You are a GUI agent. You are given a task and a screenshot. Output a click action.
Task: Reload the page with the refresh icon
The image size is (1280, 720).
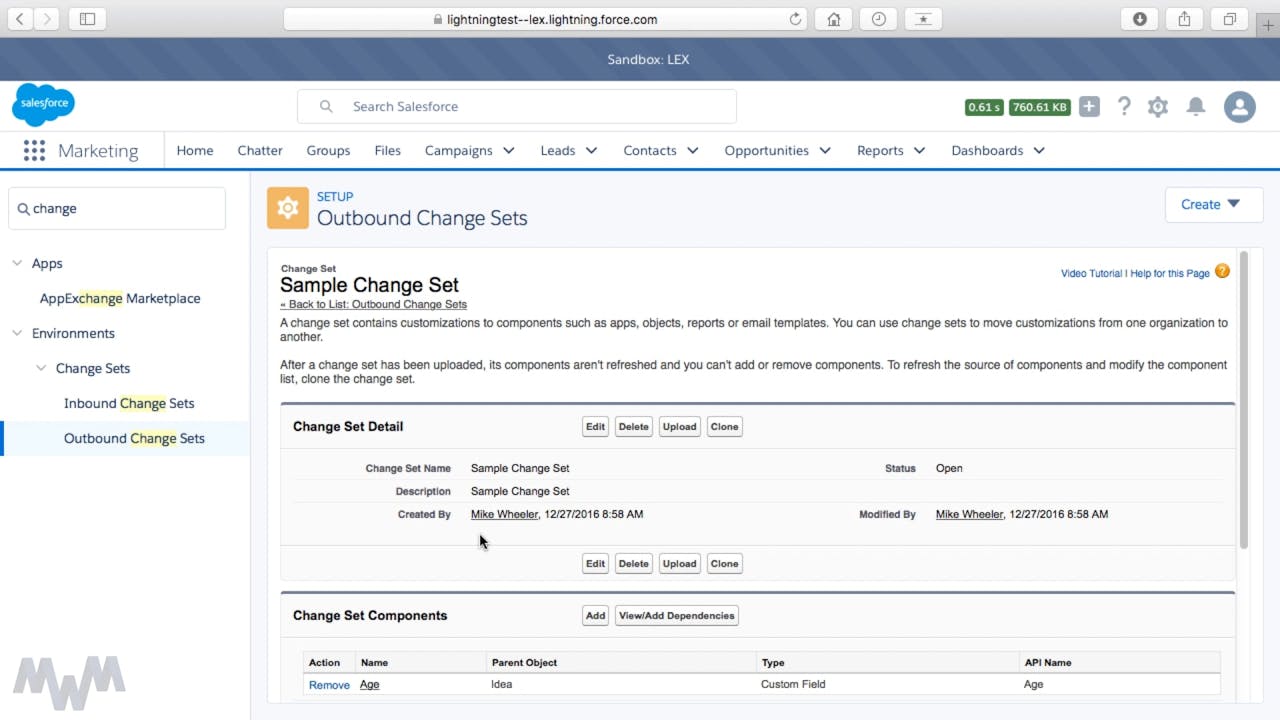click(x=796, y=19)
